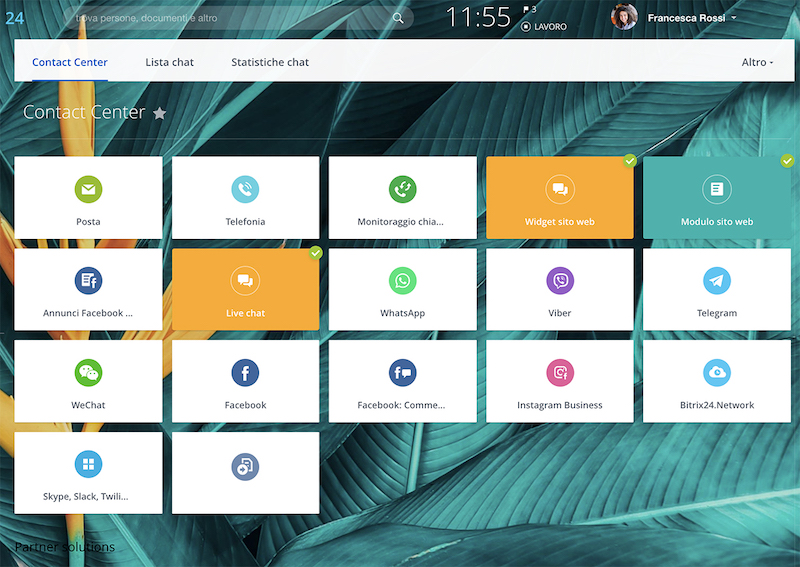Click the green checkmark on Widget sito web

[630, 161]
